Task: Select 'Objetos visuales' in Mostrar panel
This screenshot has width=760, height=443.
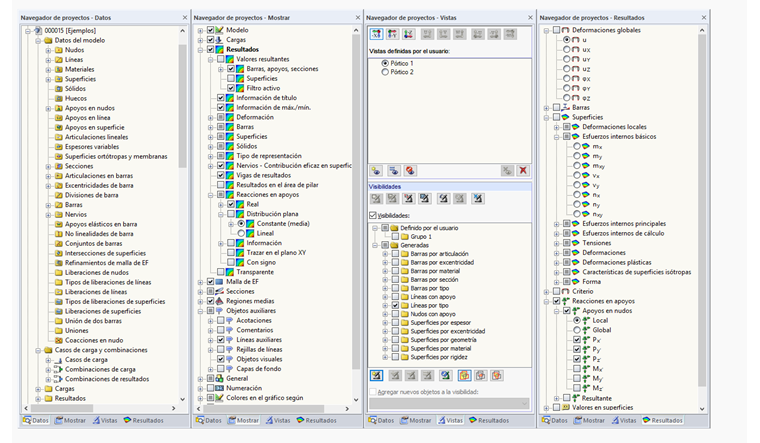Action: pos(259,359)
